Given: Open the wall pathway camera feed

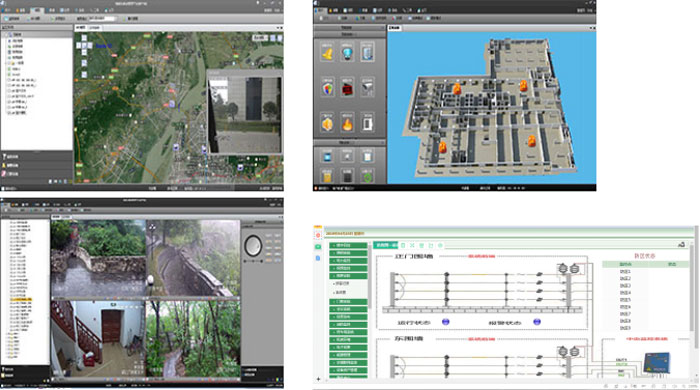Looking at the screenshot, I should point(193,258).
